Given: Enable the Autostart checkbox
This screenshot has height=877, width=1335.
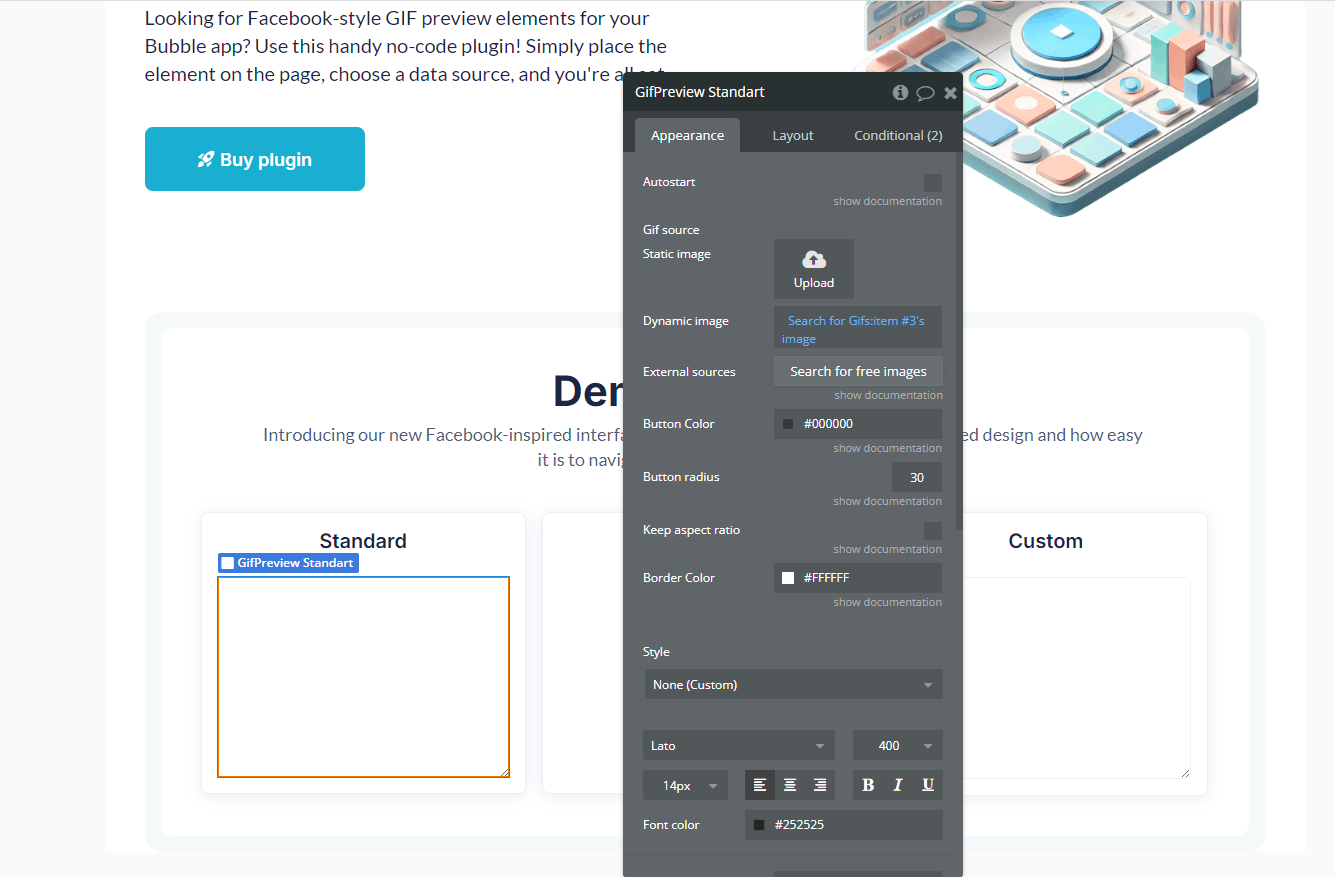Looking at the screenshot, I should pyautogui.click(x=933, y=182).
